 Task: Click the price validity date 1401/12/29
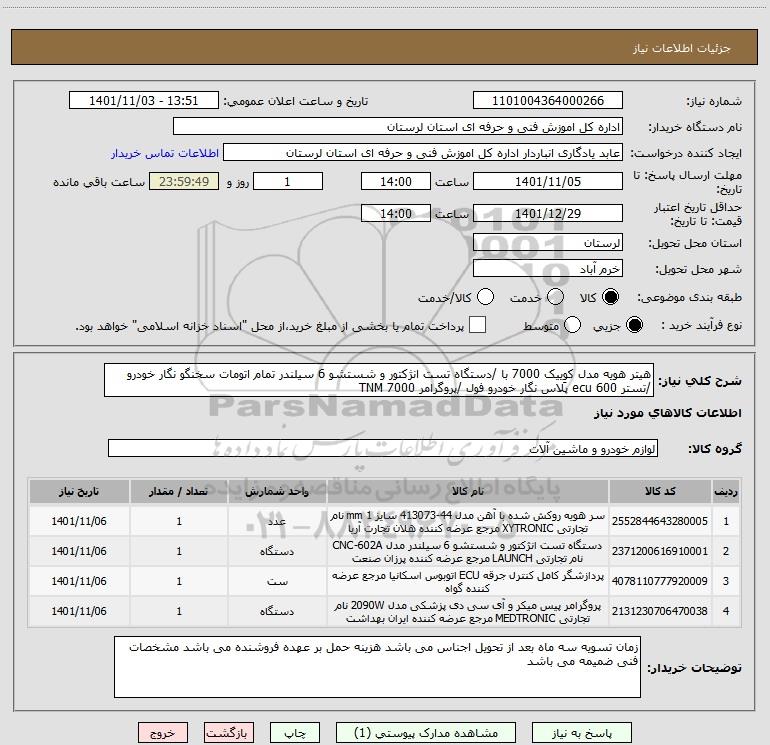(548, 213)
